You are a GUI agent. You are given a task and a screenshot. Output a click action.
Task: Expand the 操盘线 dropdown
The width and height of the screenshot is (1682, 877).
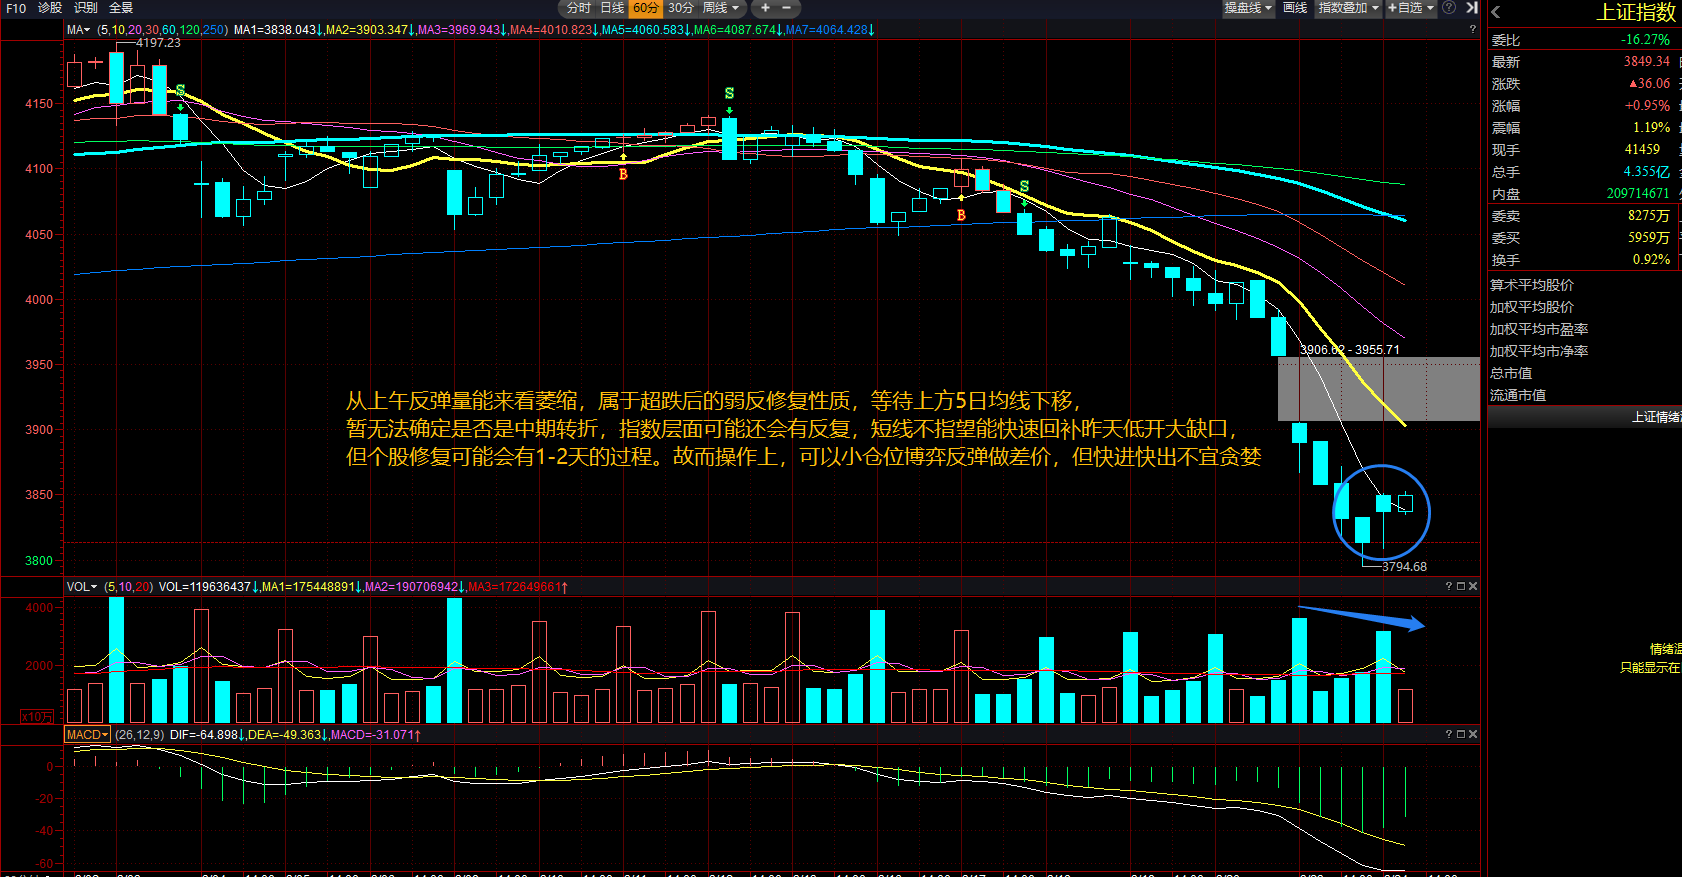click(1248, 8)
